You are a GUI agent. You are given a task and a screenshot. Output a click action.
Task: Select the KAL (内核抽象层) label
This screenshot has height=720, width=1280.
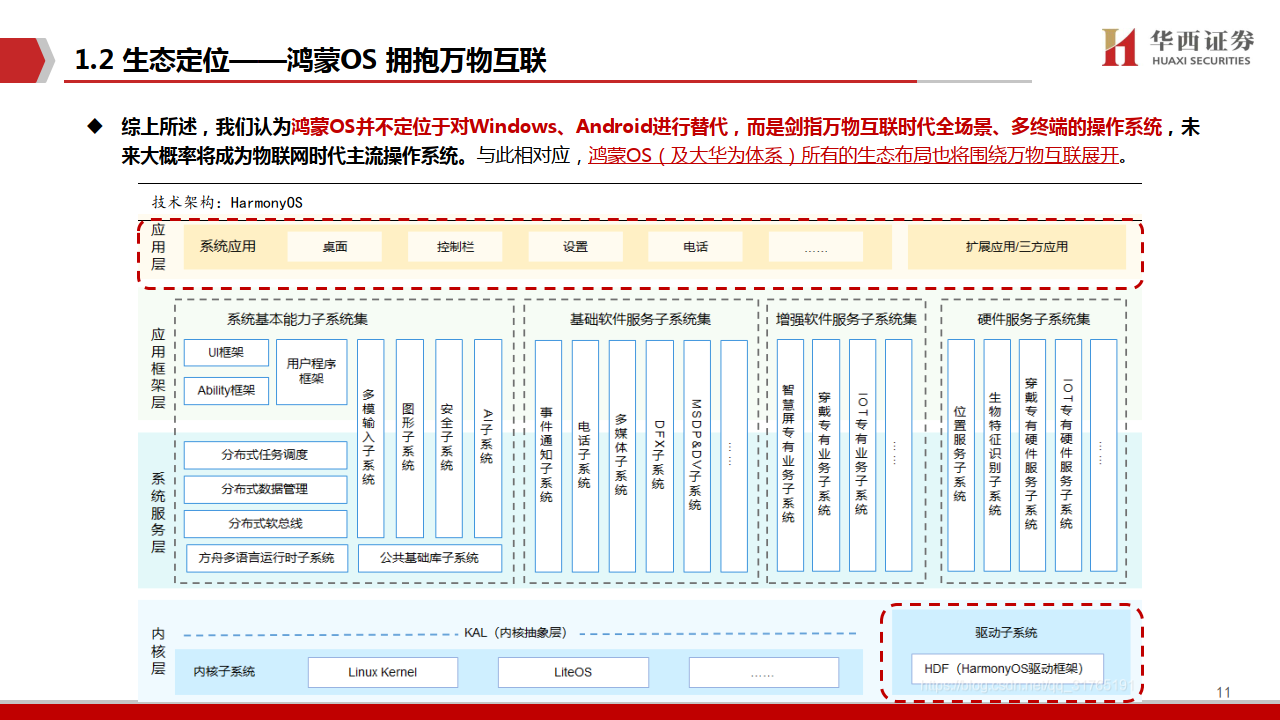coord(515,633)
